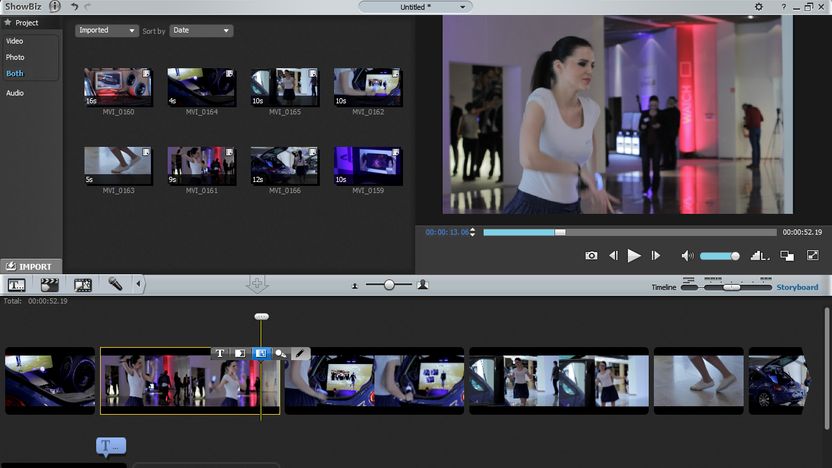
Task: Open the Sort by Date dropdown
Action: click(201, 31)
